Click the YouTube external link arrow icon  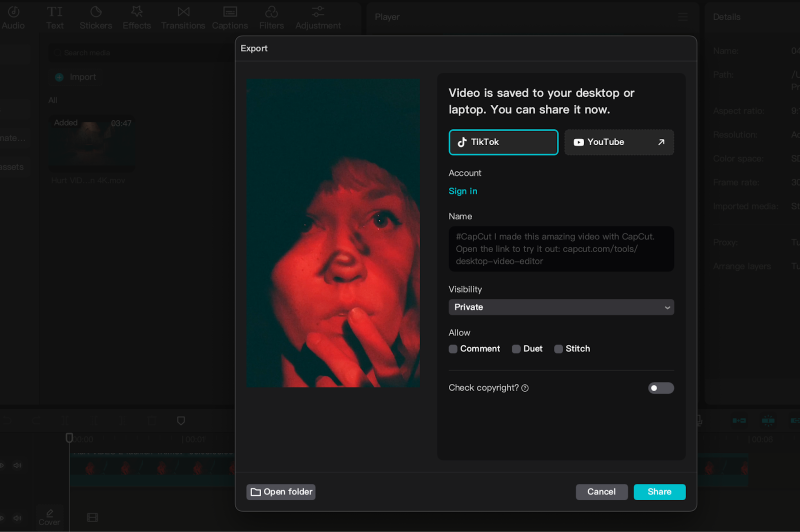[661, 142]
